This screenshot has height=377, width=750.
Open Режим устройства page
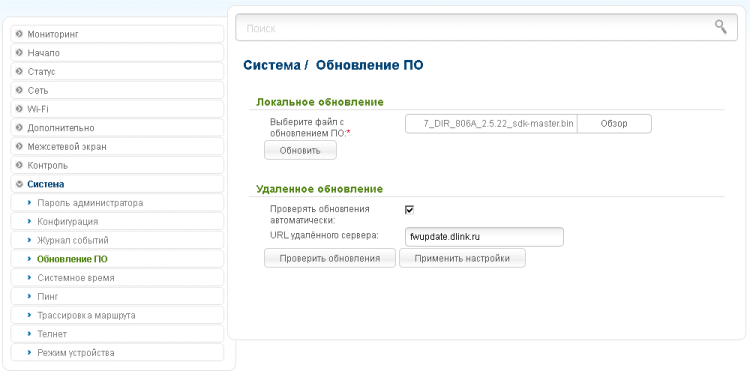[117, 353]
